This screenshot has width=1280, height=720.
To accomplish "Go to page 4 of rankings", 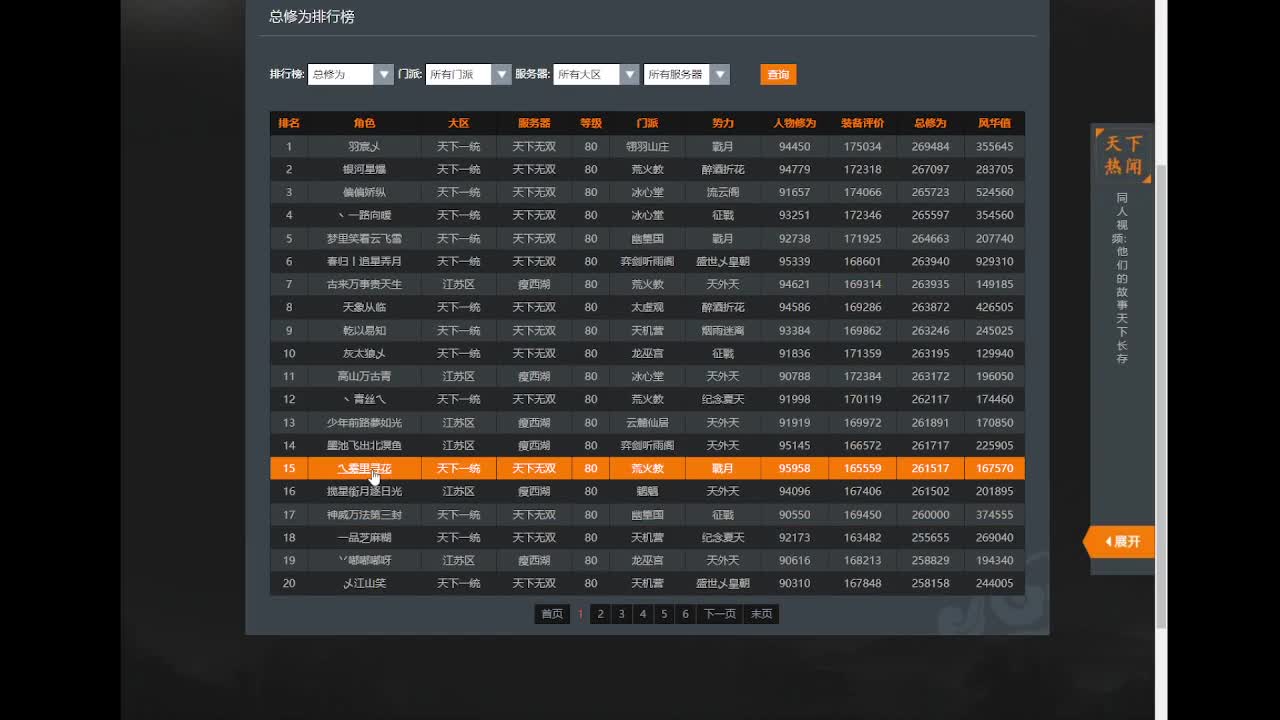I will point(642,614).
